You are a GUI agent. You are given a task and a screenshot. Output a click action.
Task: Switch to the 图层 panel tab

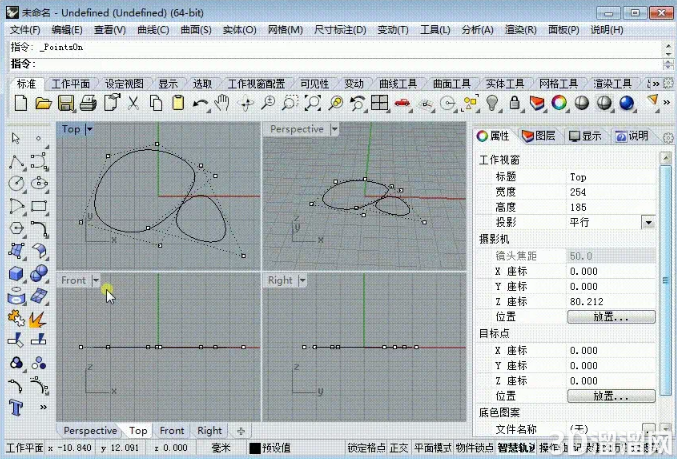click(x=539, y=136)
